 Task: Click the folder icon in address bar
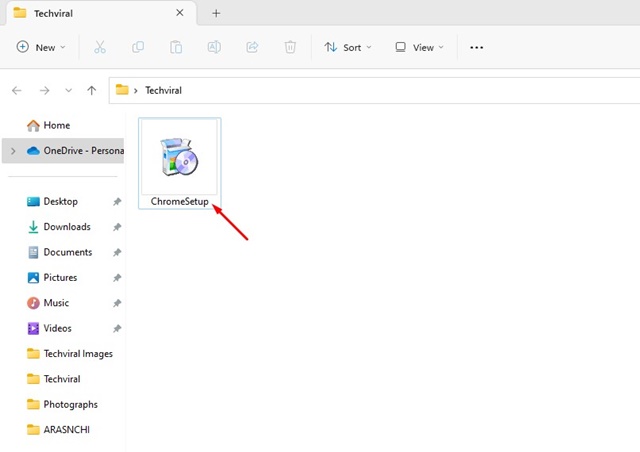click(122, 89)
